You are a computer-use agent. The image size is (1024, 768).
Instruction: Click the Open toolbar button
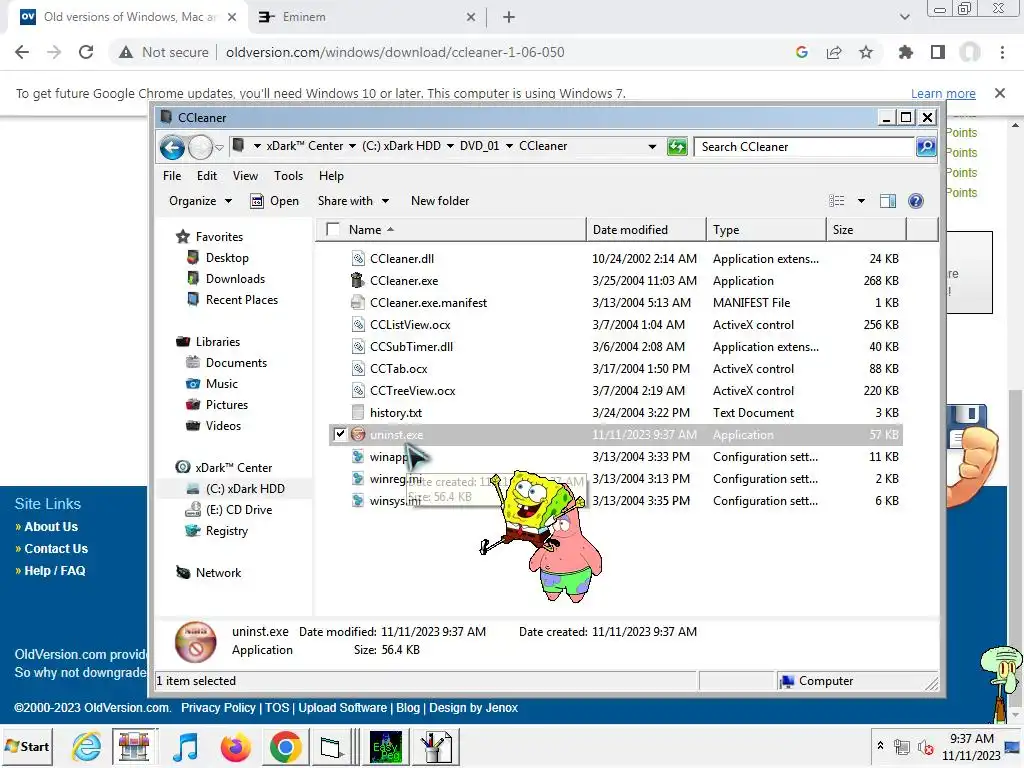point(275,201)
